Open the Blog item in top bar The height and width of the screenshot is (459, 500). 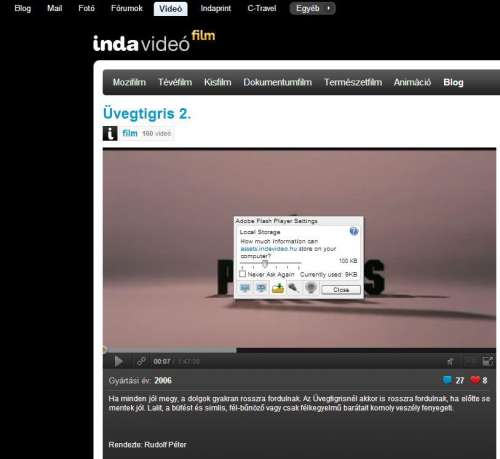[23, 8]
